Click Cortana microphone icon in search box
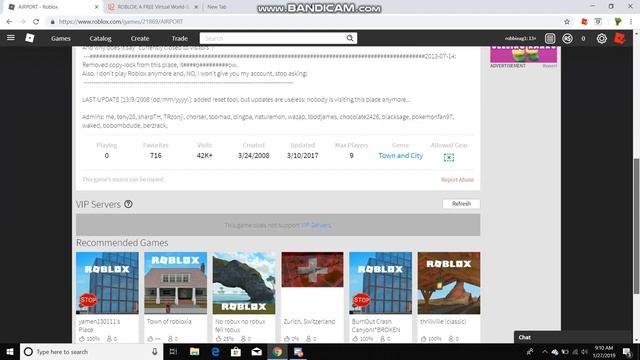 coord(155,351)
